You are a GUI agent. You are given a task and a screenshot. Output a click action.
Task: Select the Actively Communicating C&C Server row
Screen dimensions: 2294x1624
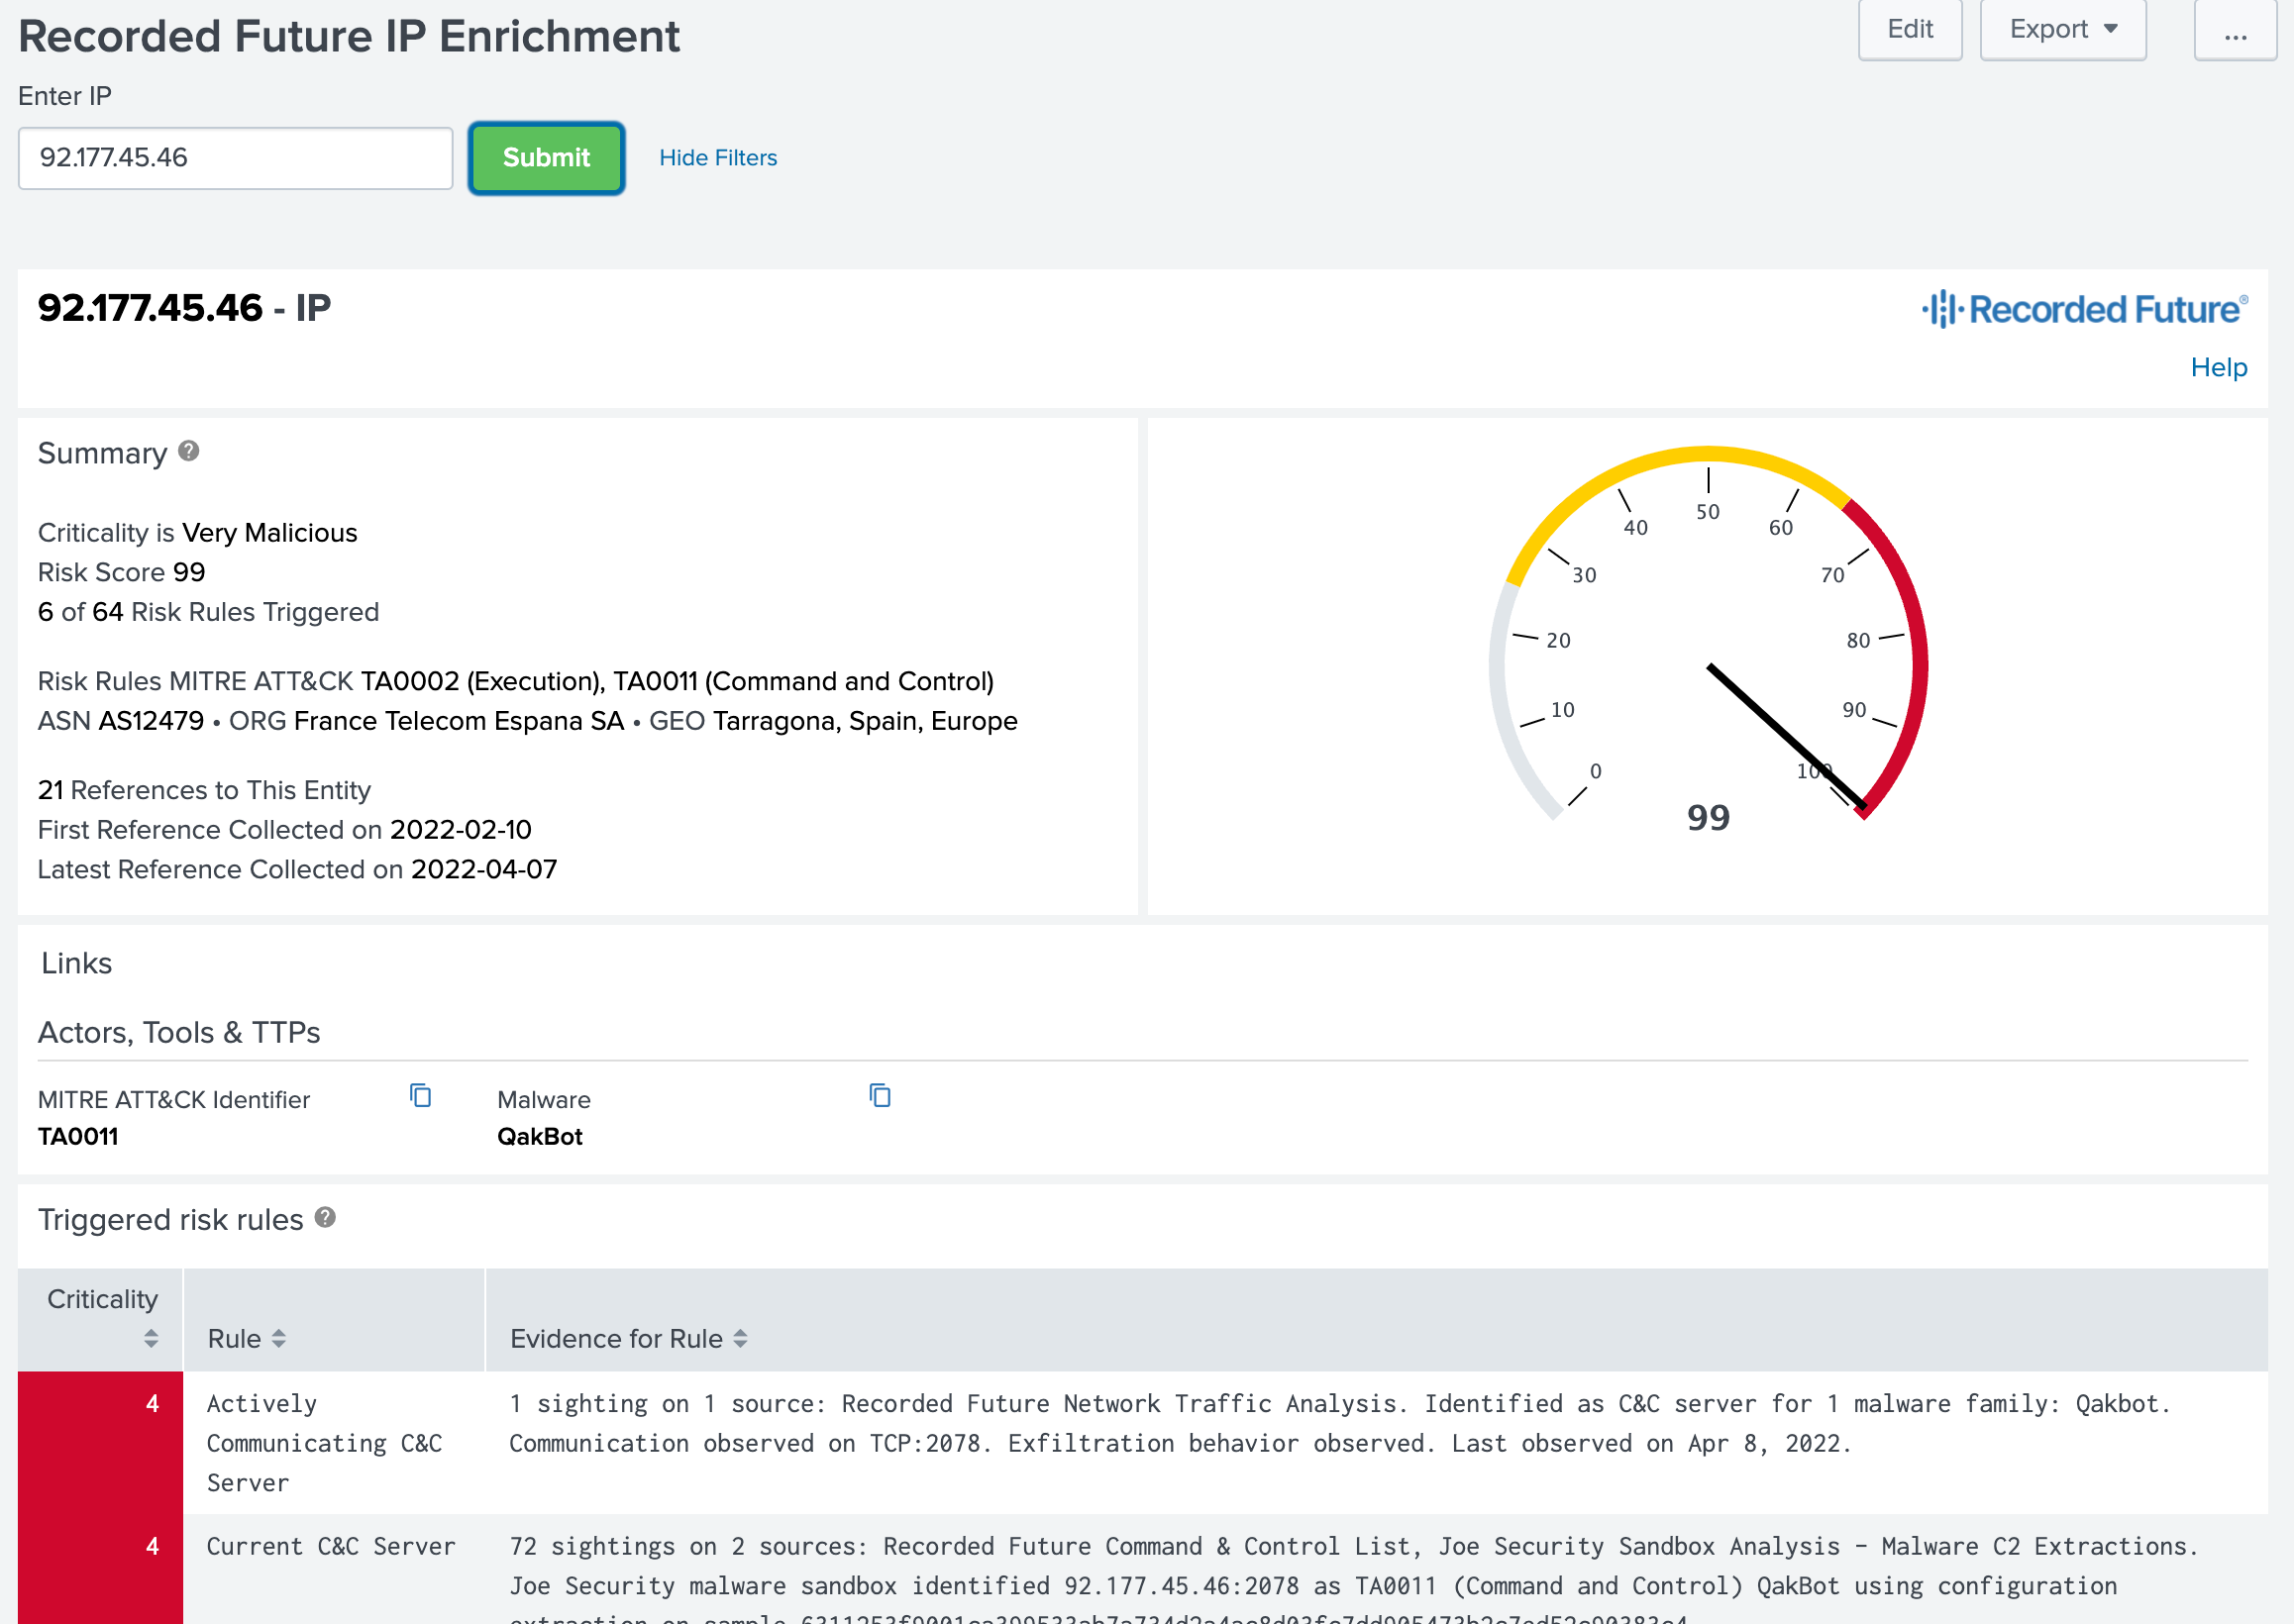(324, 1442)
